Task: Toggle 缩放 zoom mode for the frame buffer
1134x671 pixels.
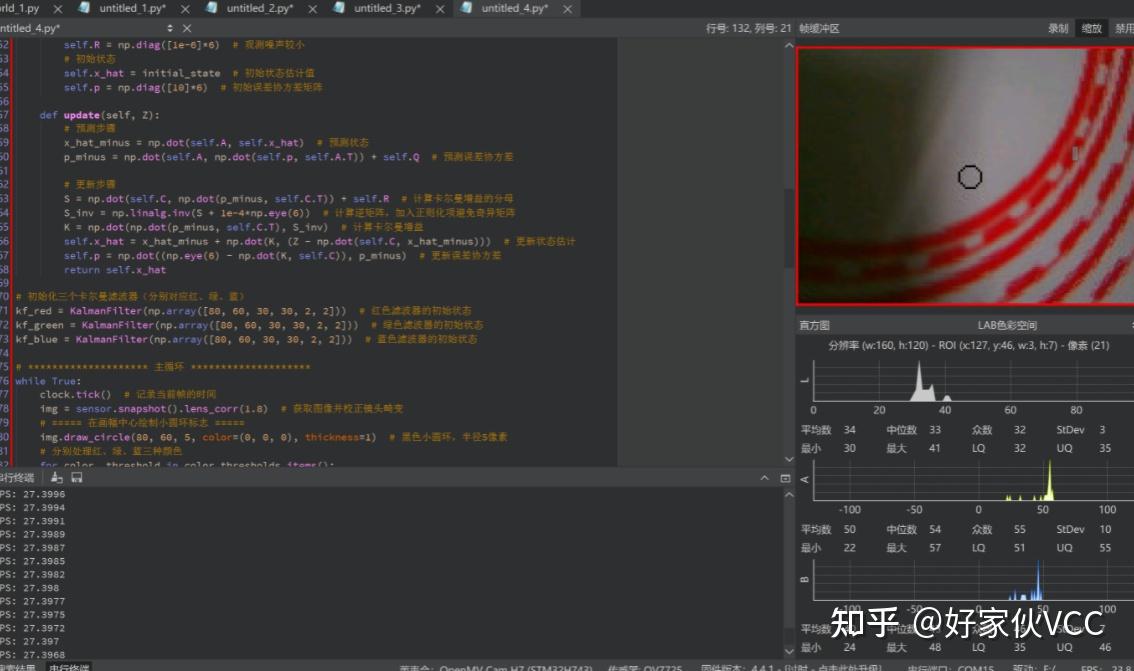Action: click(1092, 28)
